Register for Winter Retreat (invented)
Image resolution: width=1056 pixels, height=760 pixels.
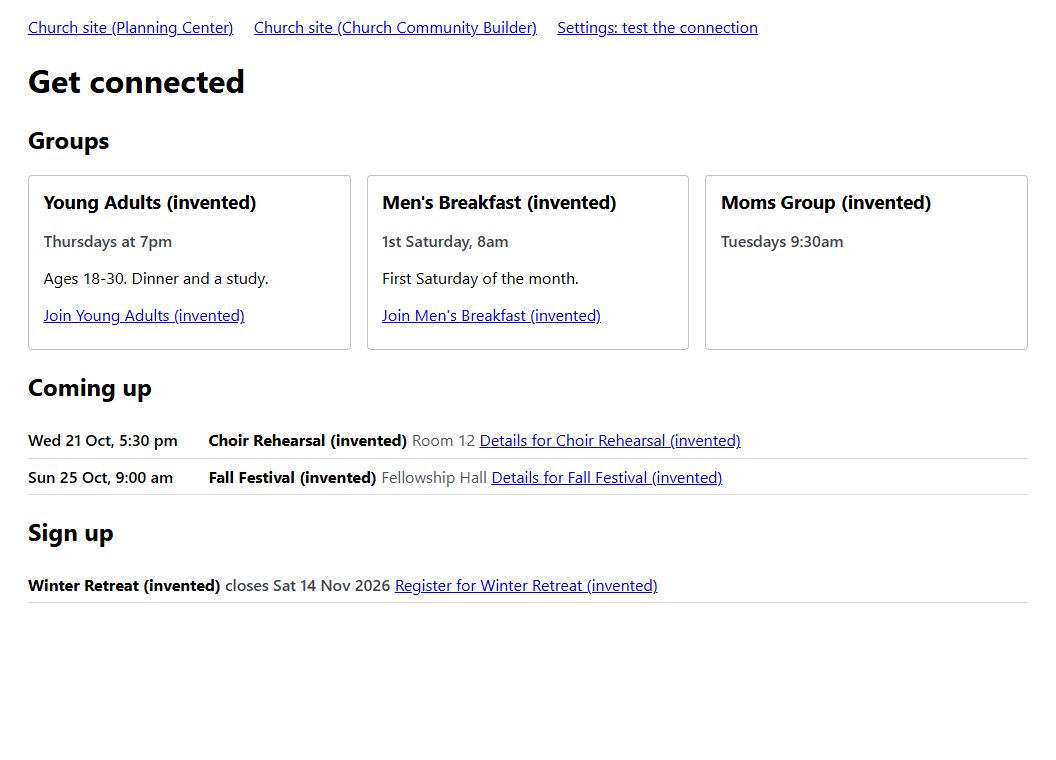[x=526, y=585]
